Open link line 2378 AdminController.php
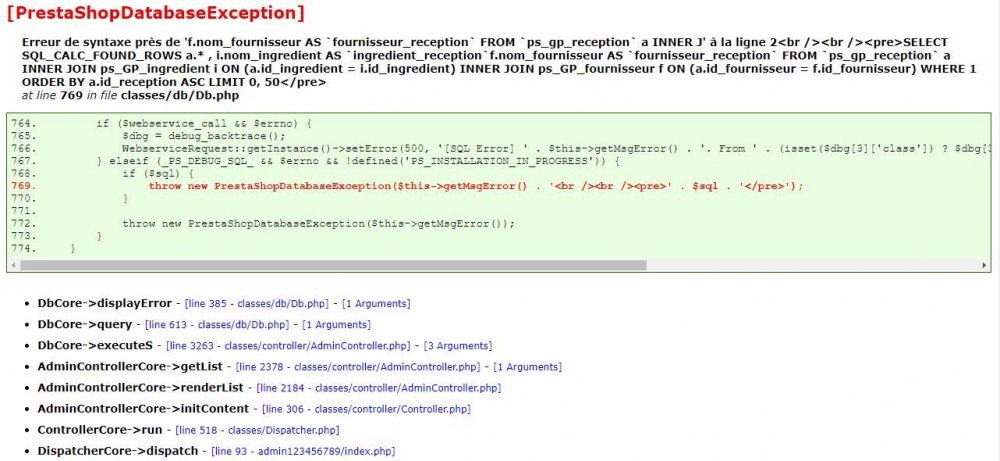 357,367
